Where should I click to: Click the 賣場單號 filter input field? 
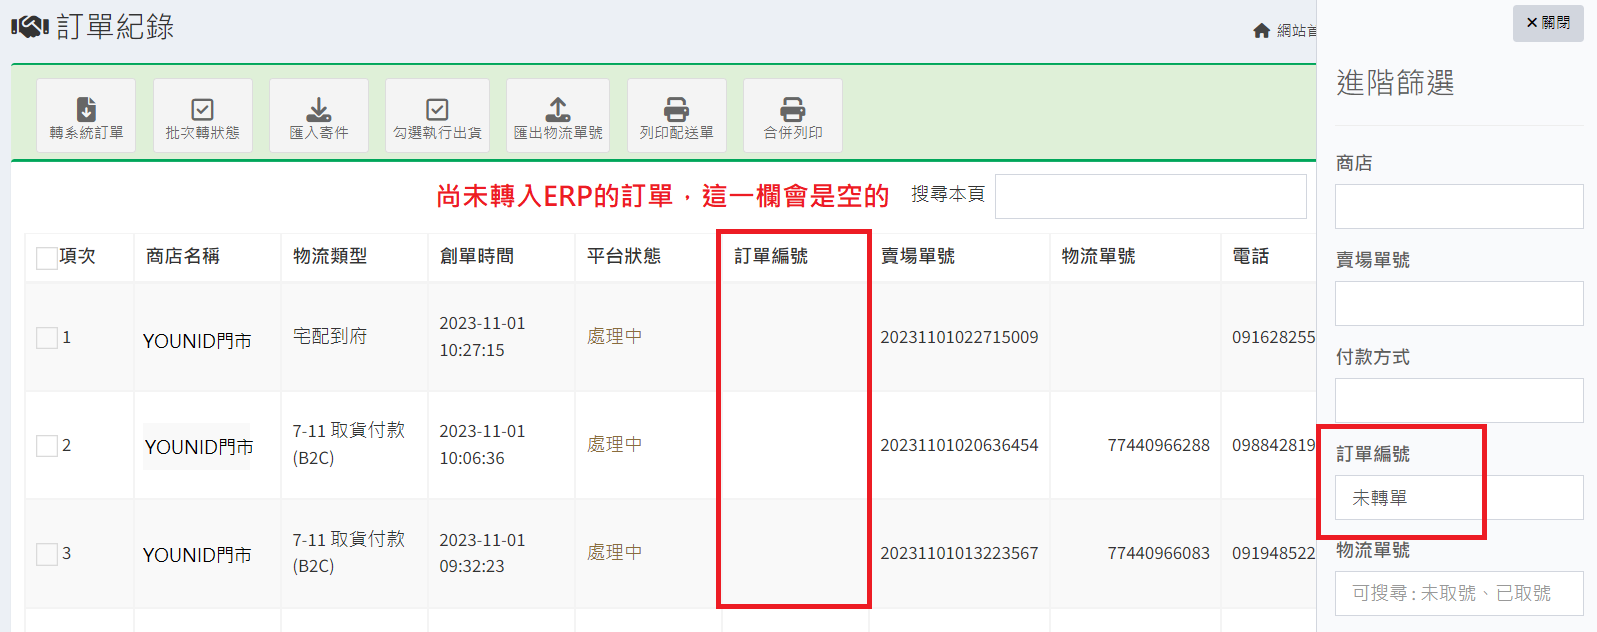coord(1458,303)
